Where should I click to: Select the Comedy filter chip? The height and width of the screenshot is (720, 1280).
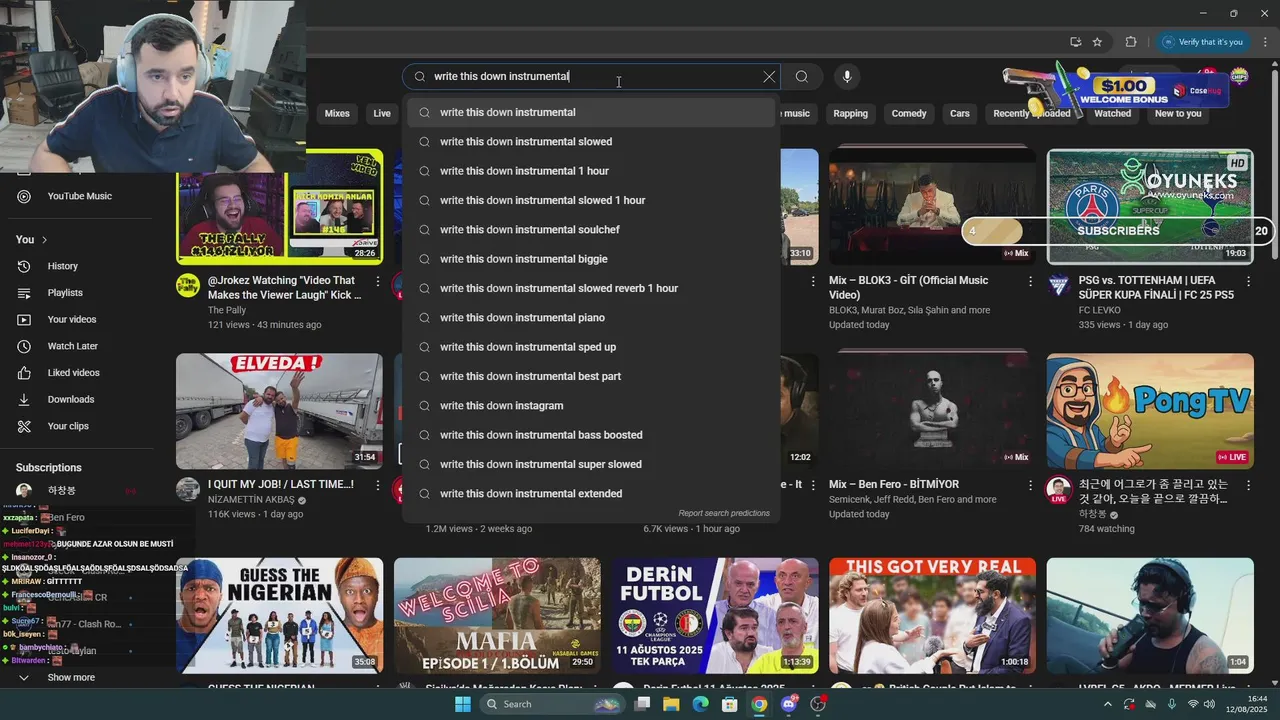[x=909, y=113]
